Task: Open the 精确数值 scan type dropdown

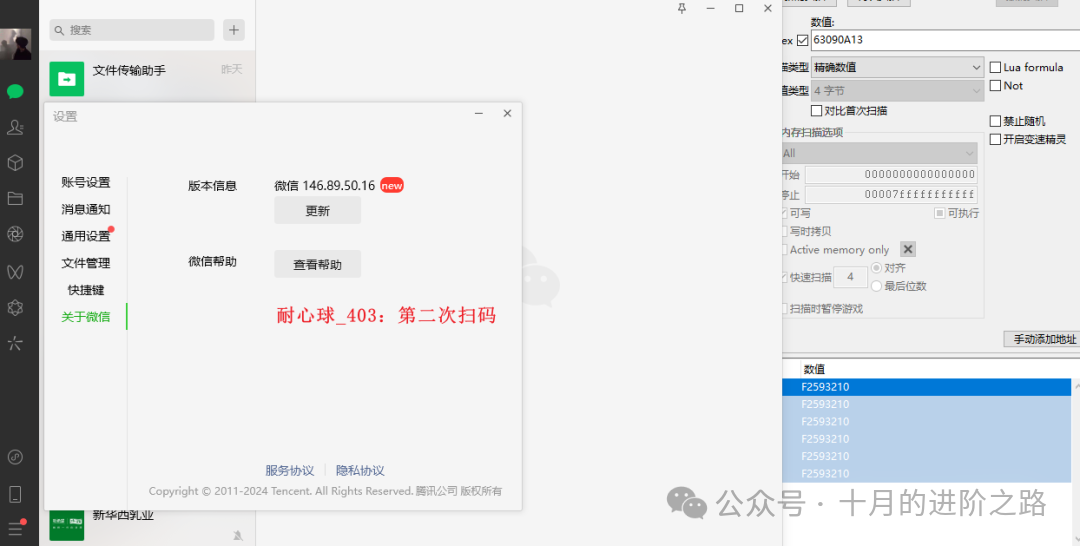Action: 897,67
